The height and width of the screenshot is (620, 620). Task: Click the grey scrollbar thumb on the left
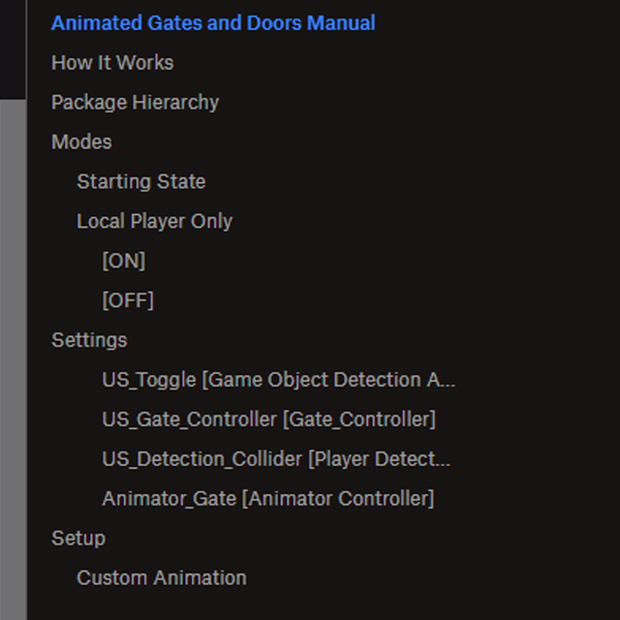pyautogui.click(x=13, y=360)
